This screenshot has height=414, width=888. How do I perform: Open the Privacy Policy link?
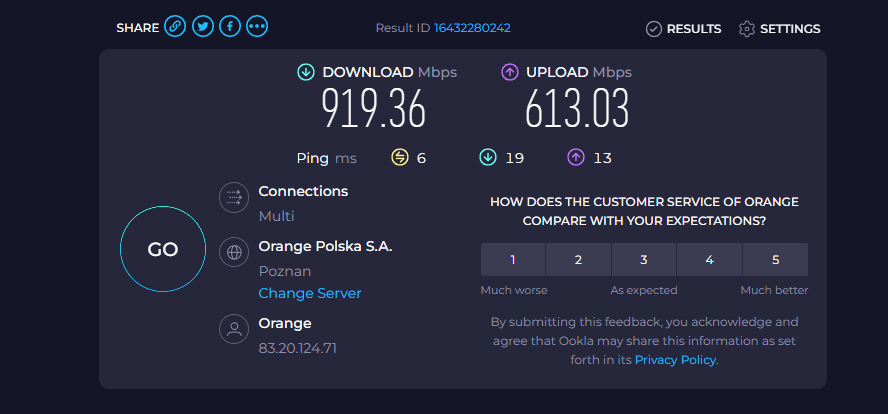(x=675, y=360)
